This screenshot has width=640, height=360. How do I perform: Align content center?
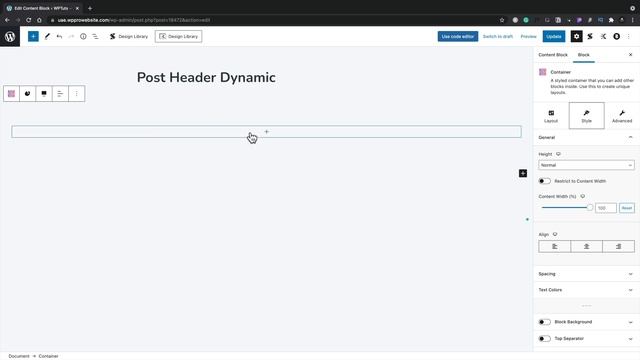(x=587, y=247)
